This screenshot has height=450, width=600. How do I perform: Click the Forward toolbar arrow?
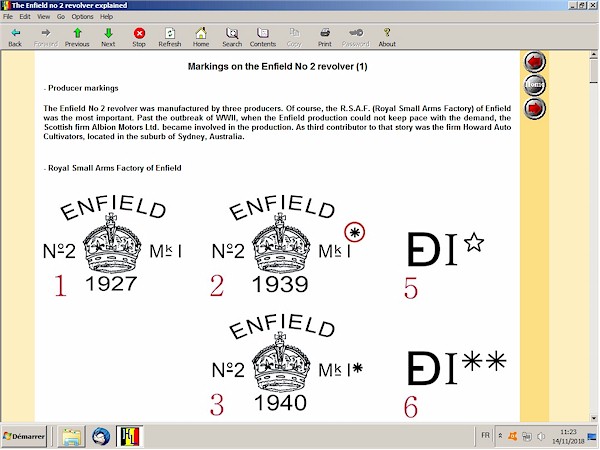point(46,37)
